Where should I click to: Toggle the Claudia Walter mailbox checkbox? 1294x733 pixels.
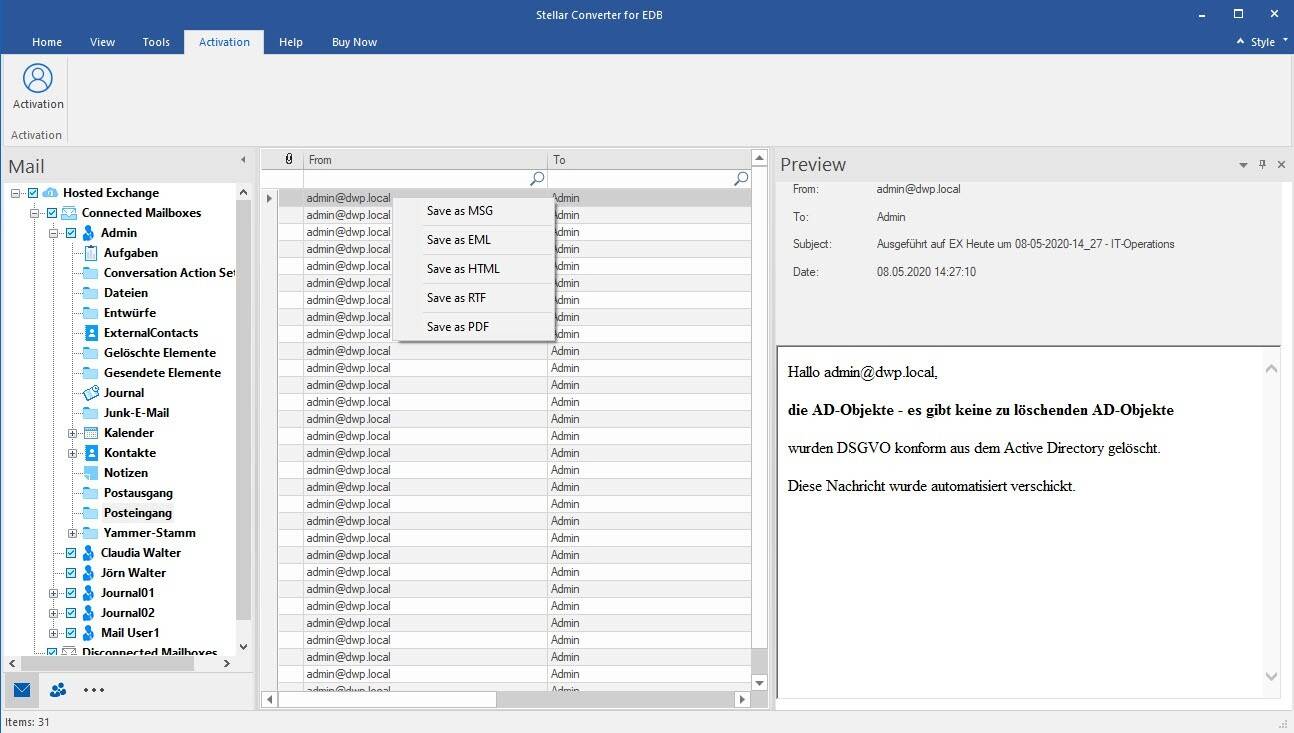point(71,553)
